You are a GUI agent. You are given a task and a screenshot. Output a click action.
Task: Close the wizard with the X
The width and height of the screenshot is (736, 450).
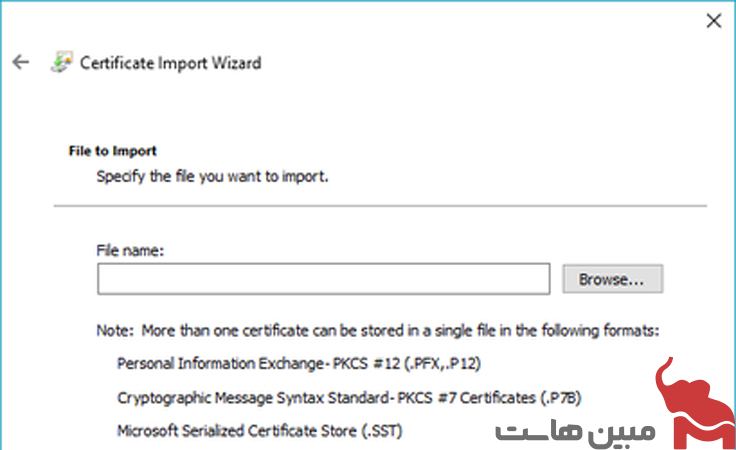pos(713,21)
